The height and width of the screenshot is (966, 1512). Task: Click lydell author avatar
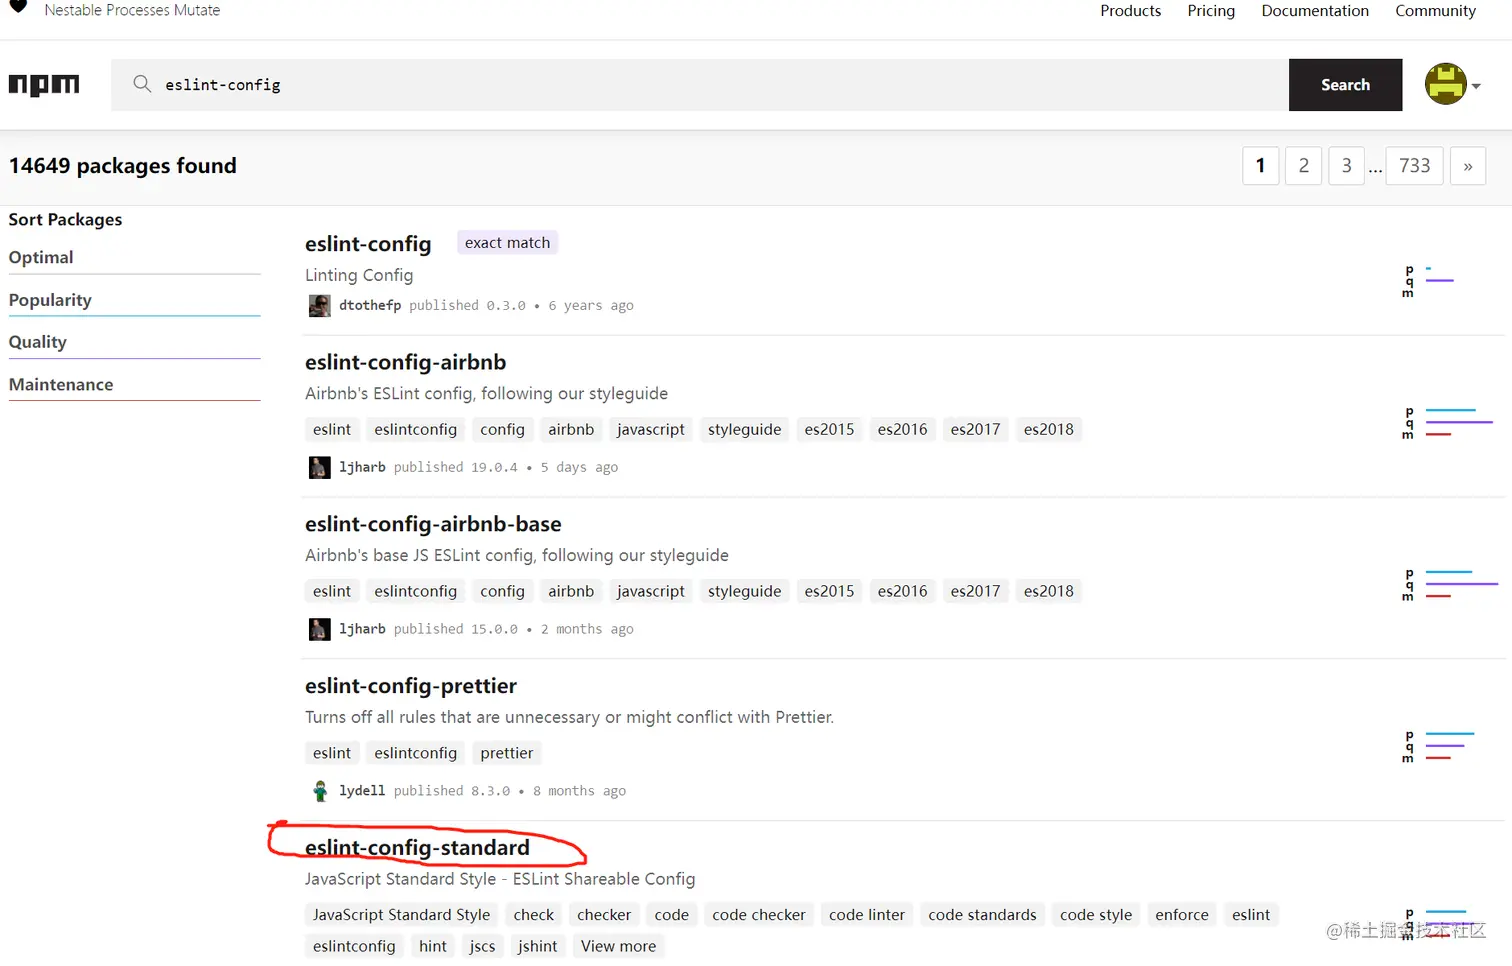[x=319, y=791]
